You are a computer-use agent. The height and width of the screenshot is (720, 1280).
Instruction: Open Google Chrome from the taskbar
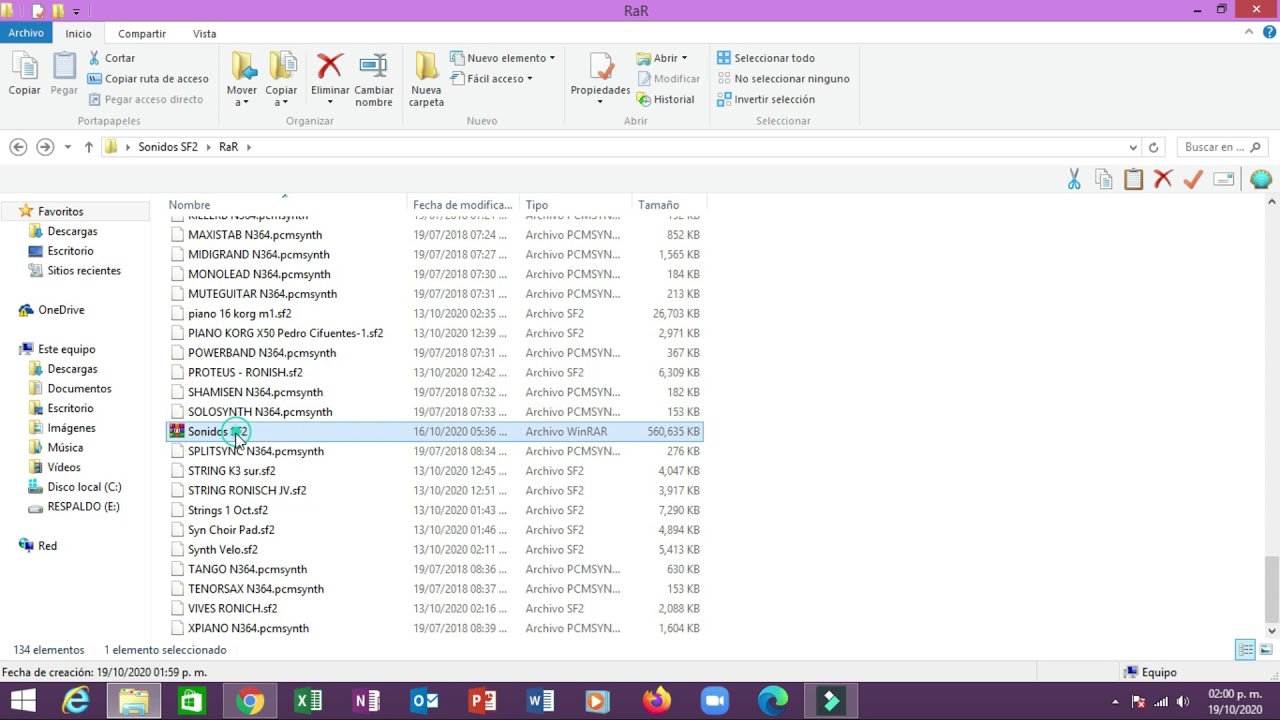click(250, 701)
